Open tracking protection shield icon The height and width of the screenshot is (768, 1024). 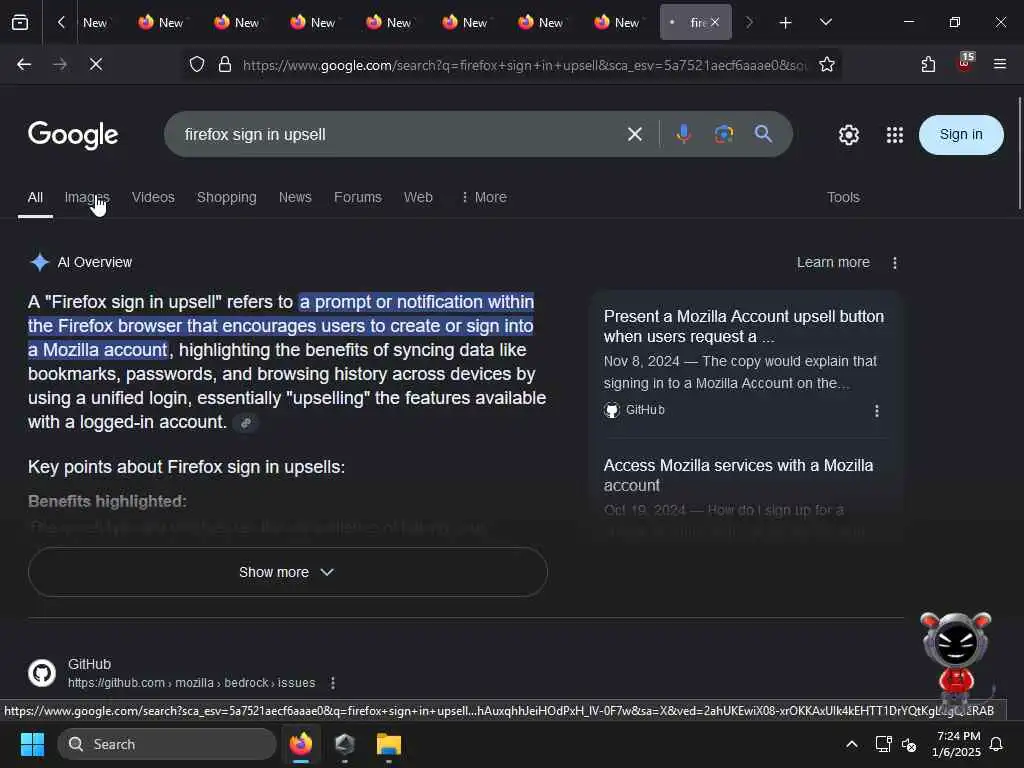click(x=197, y=64)
